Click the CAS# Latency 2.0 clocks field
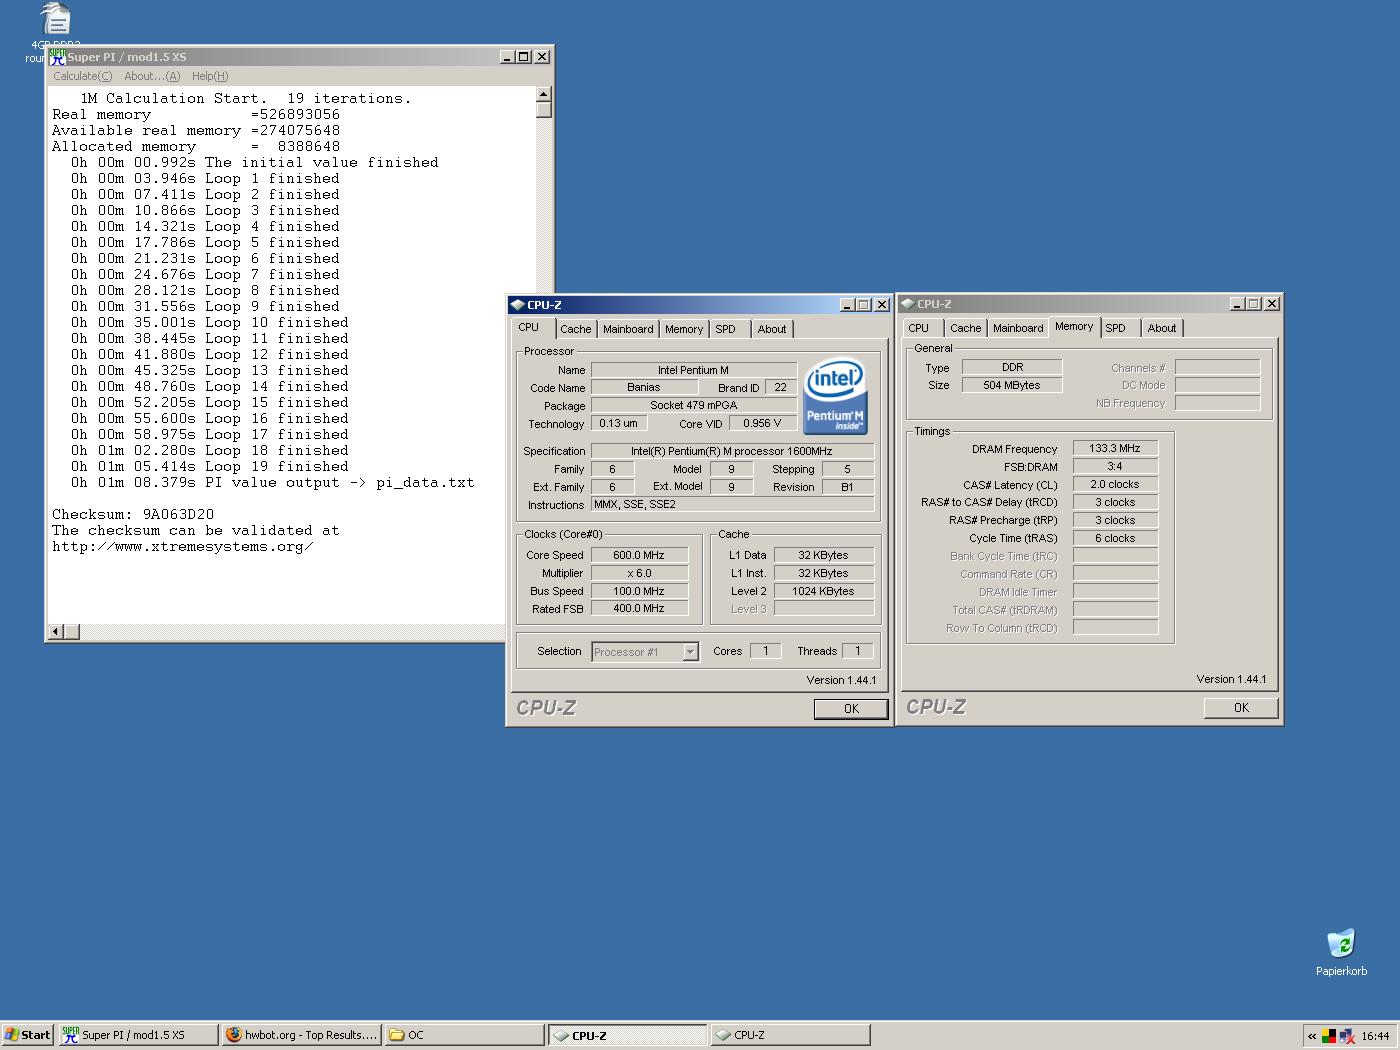This screenshot has width=1400, height=1050. (x=1115, y=484)
